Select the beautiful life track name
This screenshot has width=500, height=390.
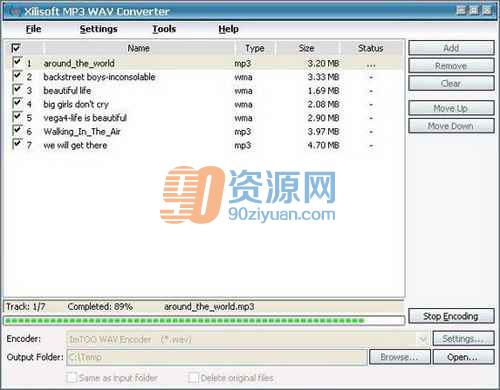click(x=67, y=91)
